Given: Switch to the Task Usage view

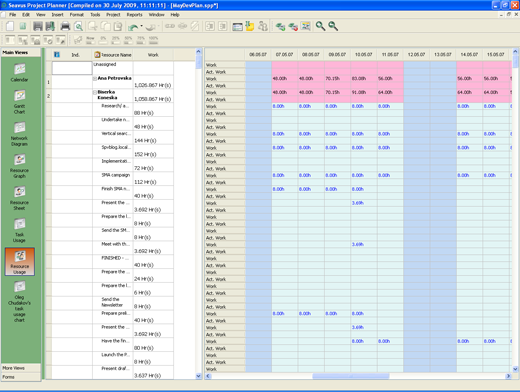Looking at the screenshot, I should click(19, 230).
